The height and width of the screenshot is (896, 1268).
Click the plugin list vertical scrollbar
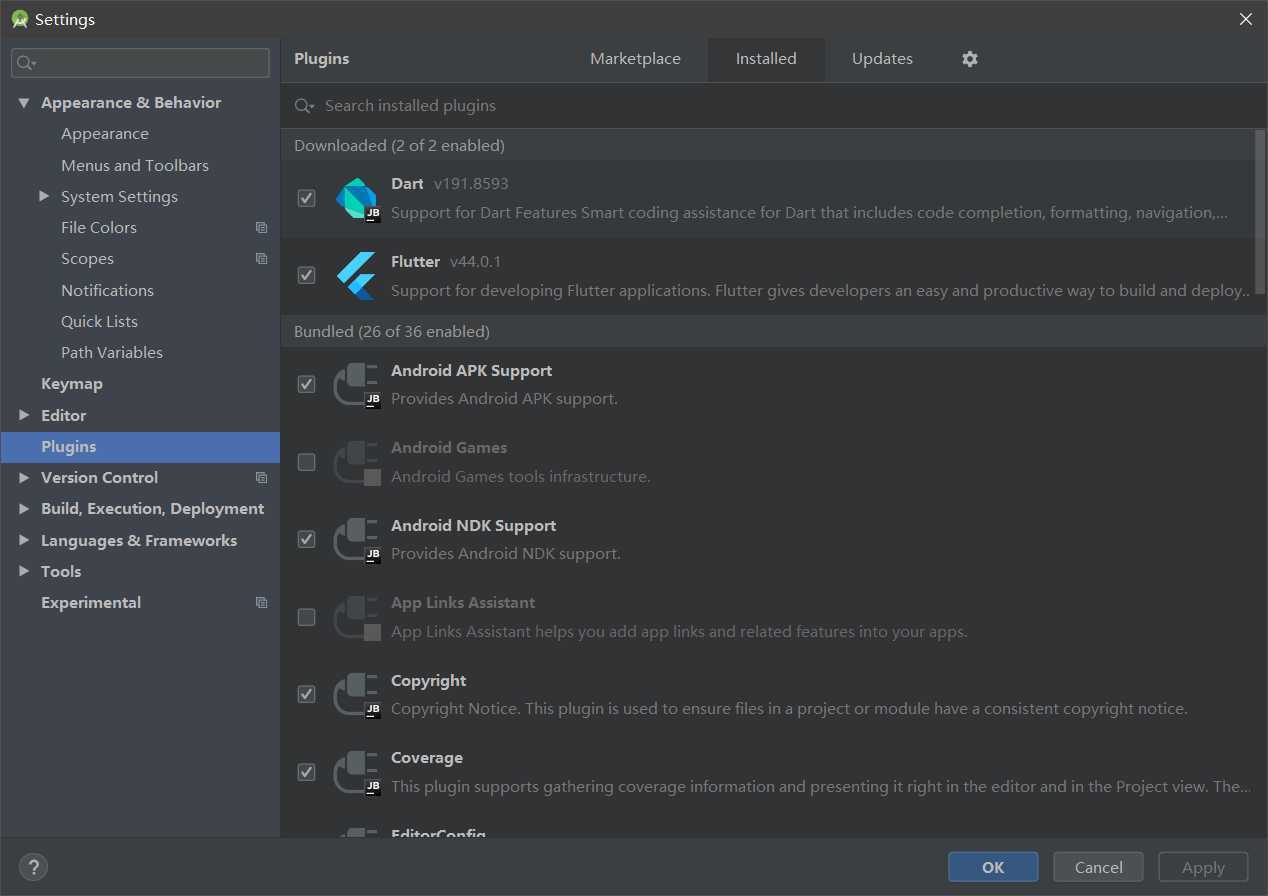[1259, 210]
